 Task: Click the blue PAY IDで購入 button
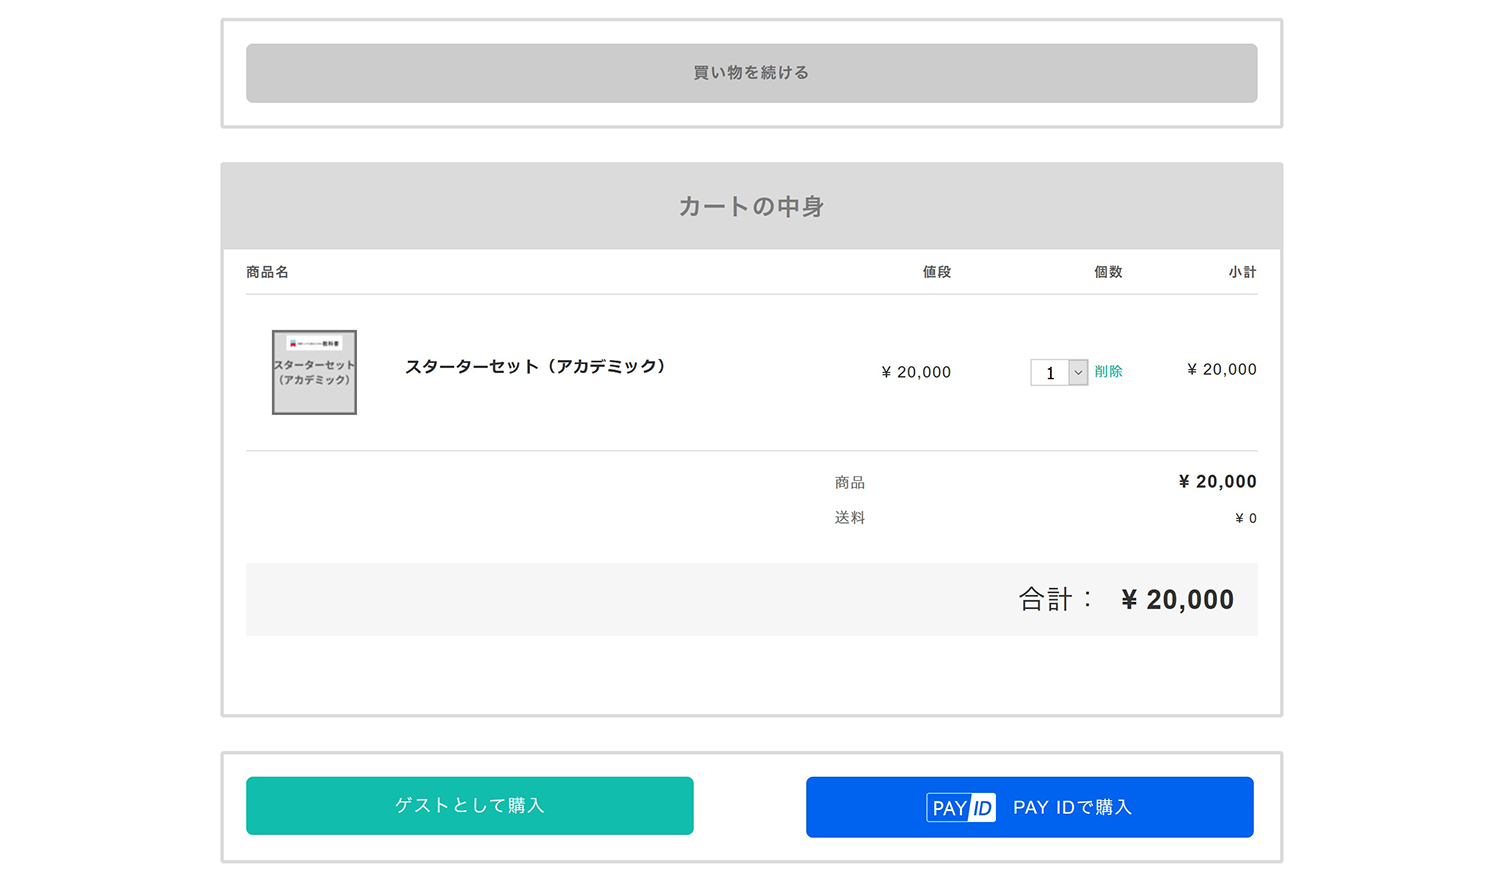click(1029, 807)
